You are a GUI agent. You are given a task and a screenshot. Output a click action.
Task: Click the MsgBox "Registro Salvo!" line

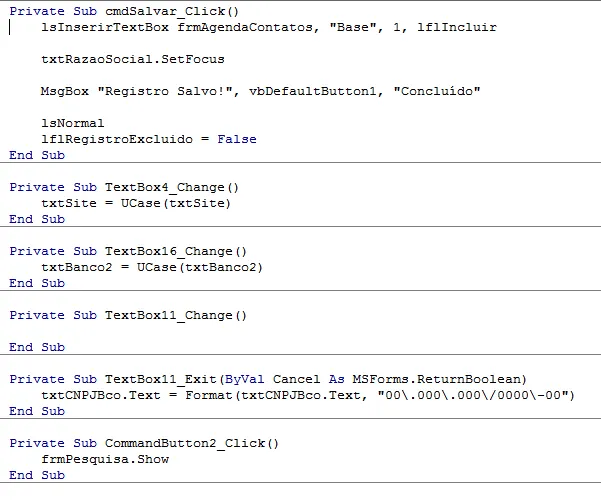(260, 91)
